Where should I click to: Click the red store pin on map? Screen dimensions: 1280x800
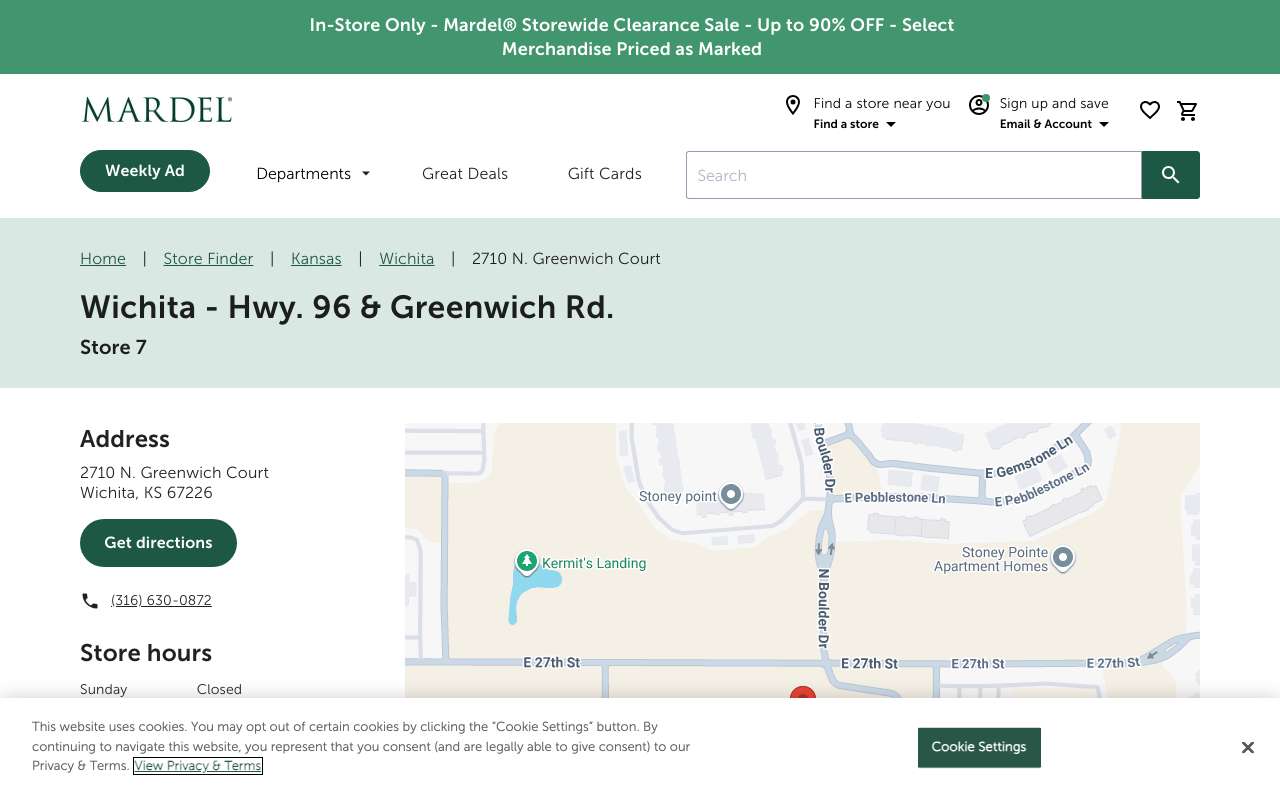click(803, 694)
